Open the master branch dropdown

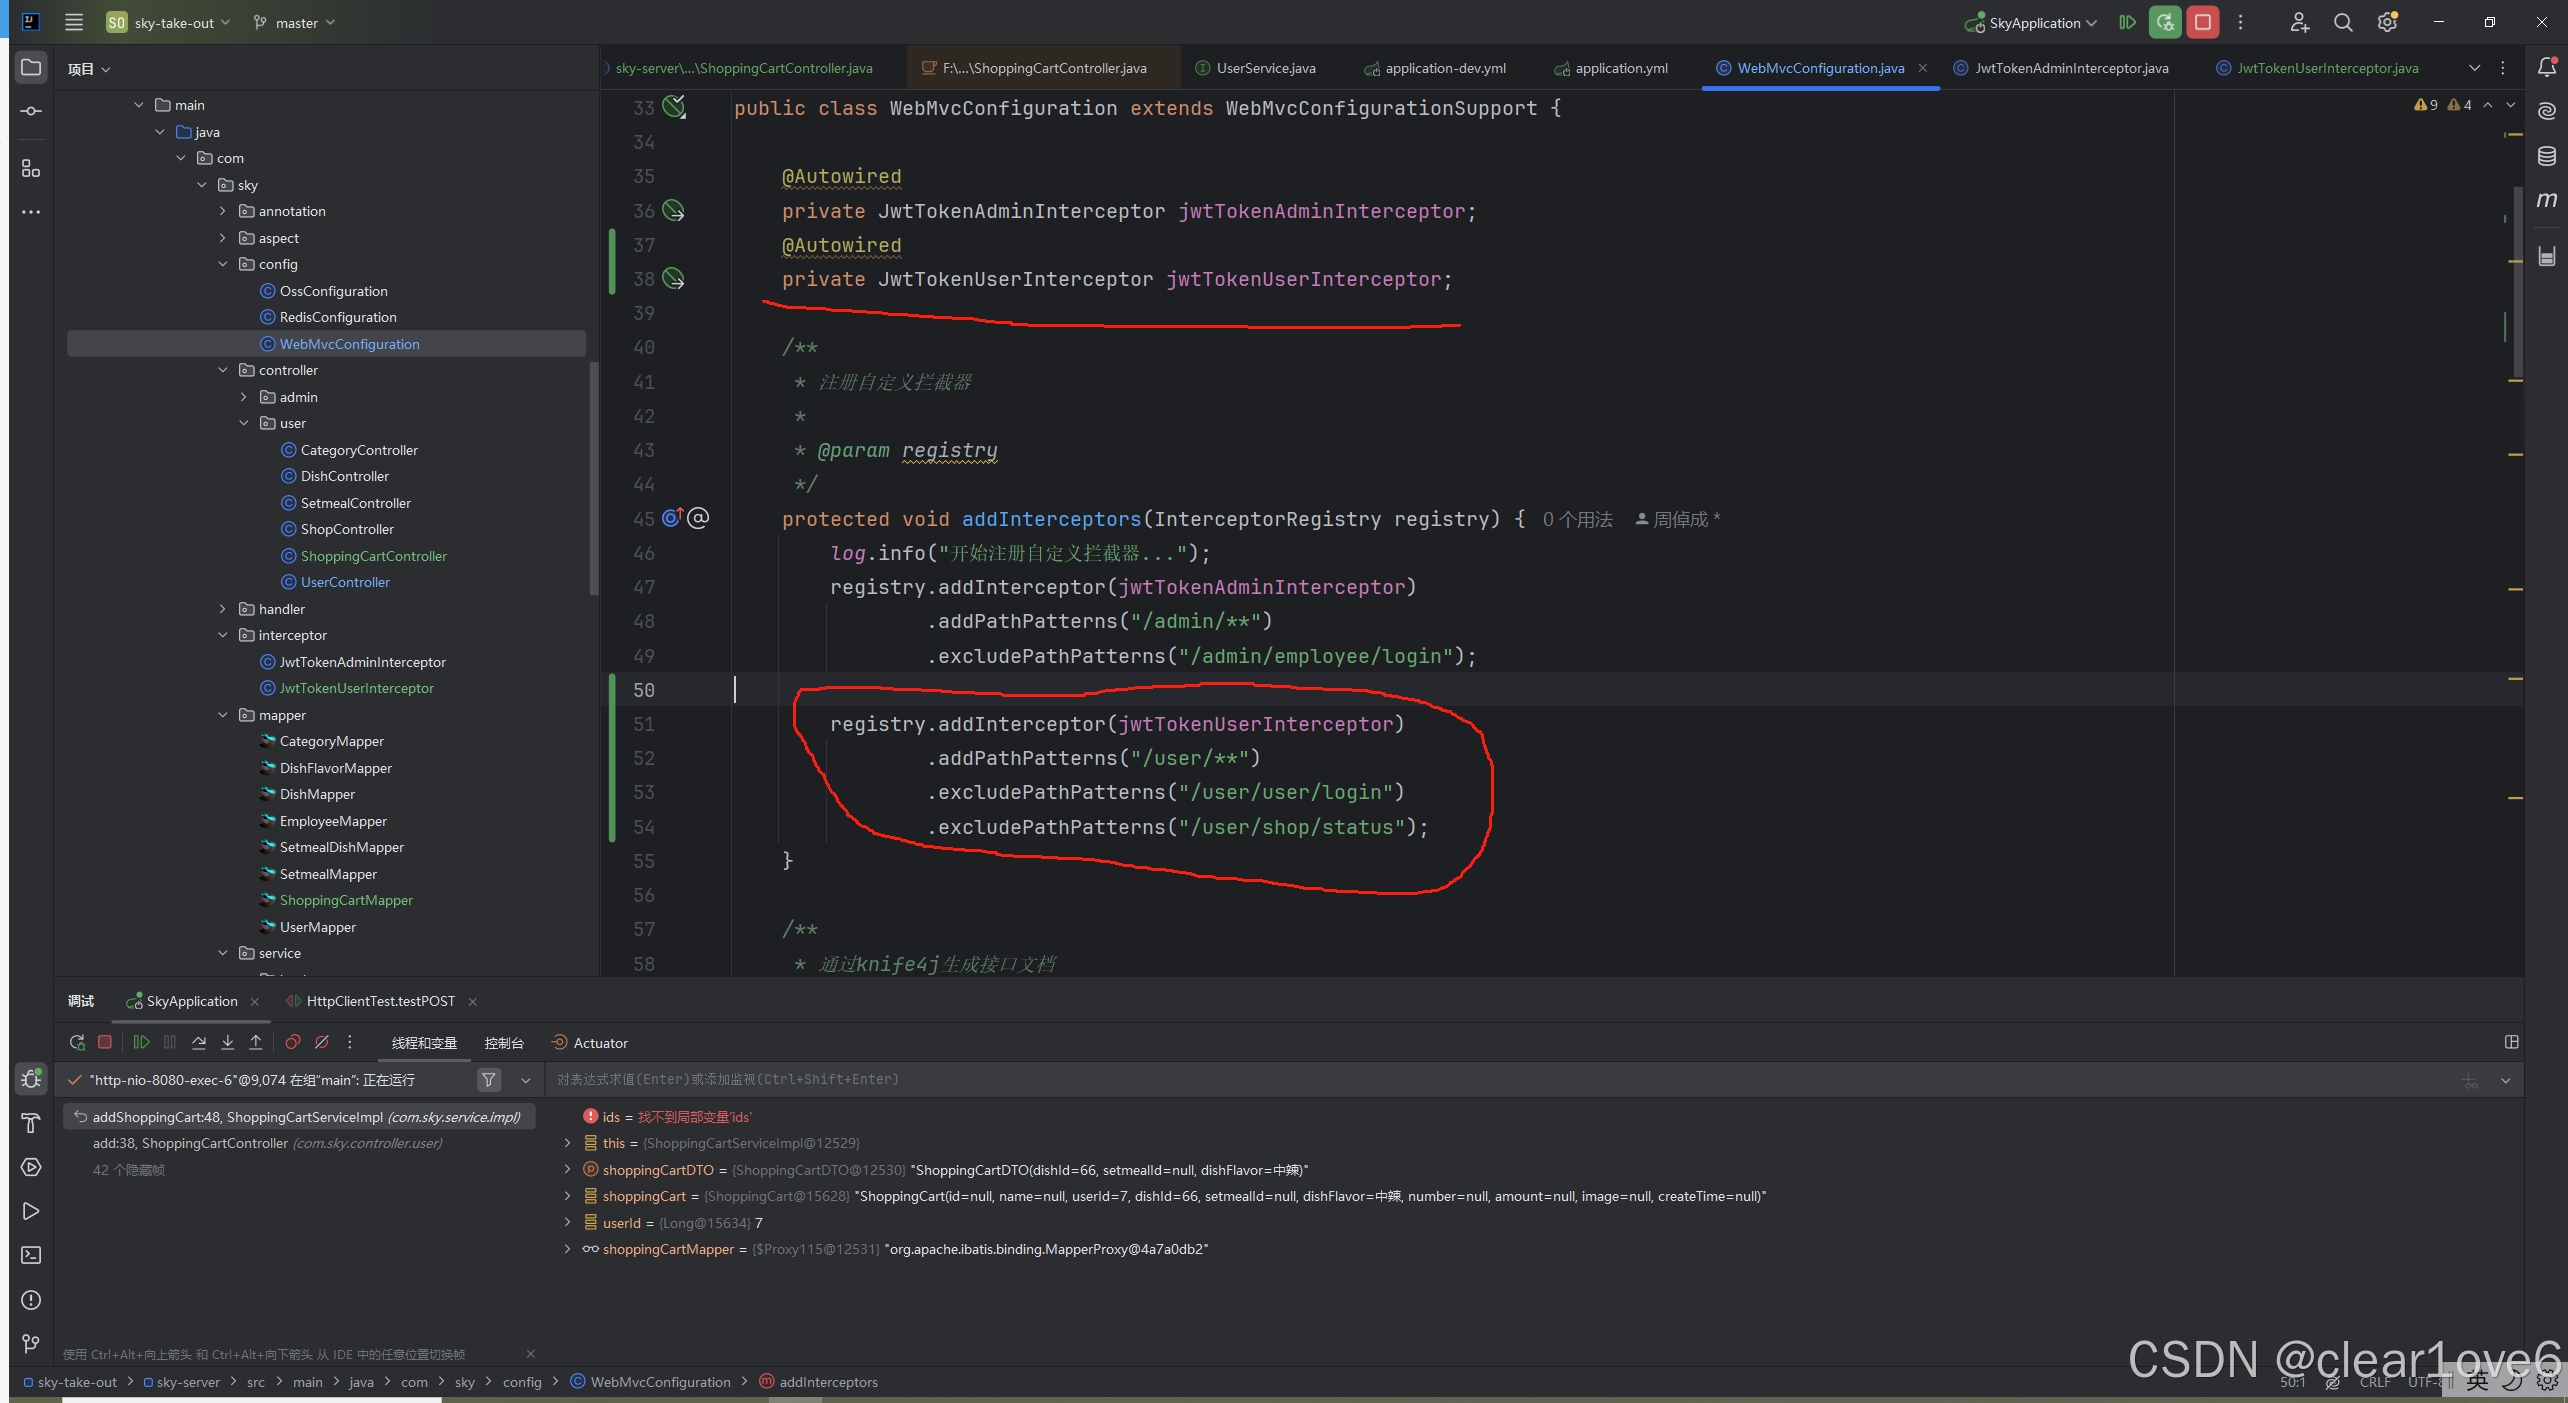click(x=295, y=22)
